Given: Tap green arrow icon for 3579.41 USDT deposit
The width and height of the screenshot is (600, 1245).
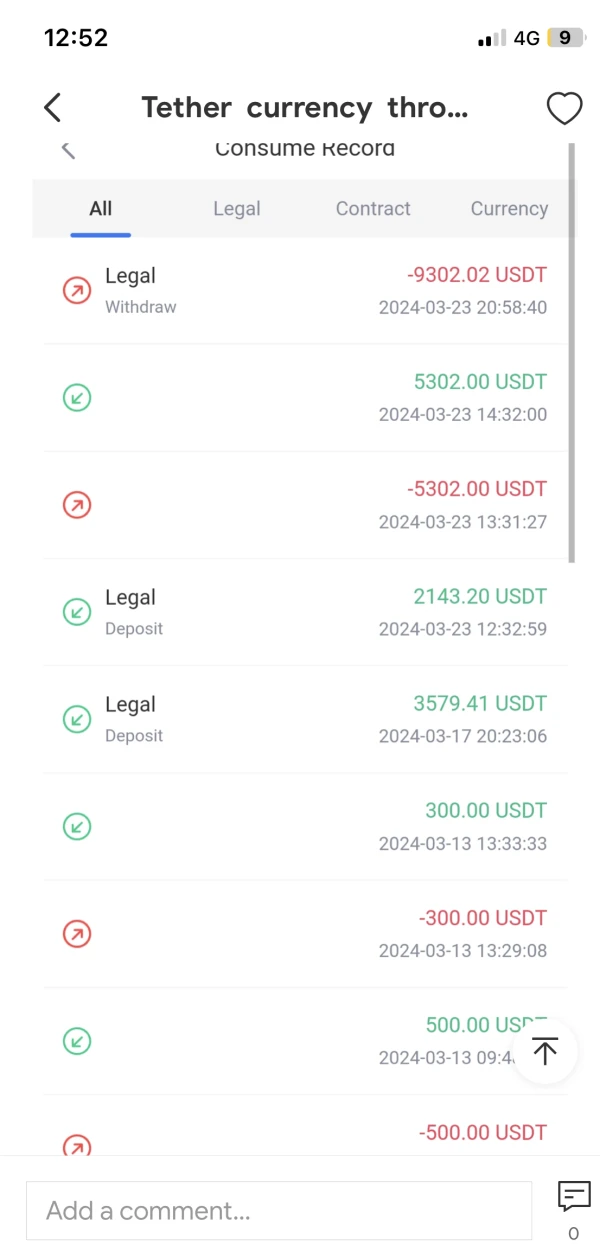Looking at the screenshot, I should 77,719.
